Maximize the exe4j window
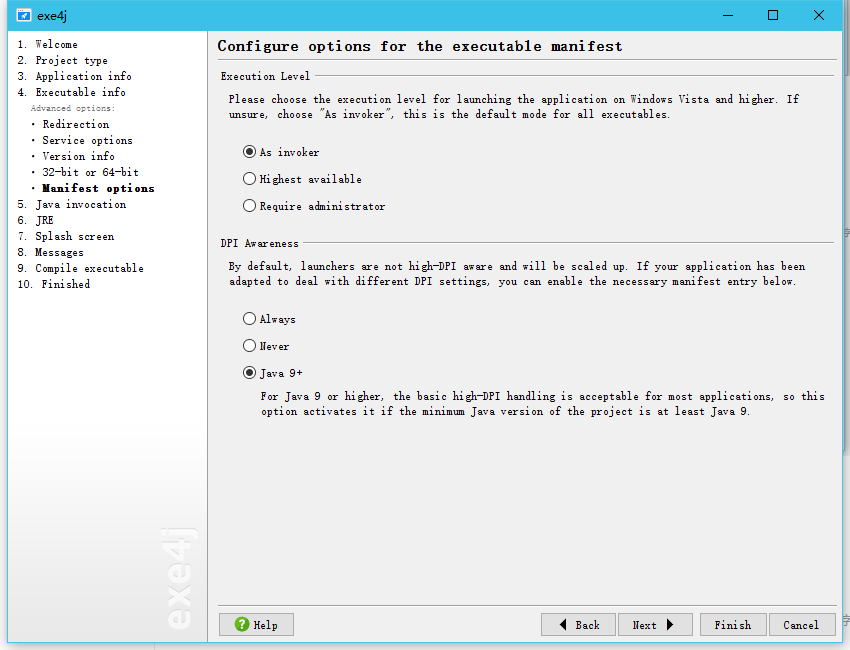 point(773,15)
